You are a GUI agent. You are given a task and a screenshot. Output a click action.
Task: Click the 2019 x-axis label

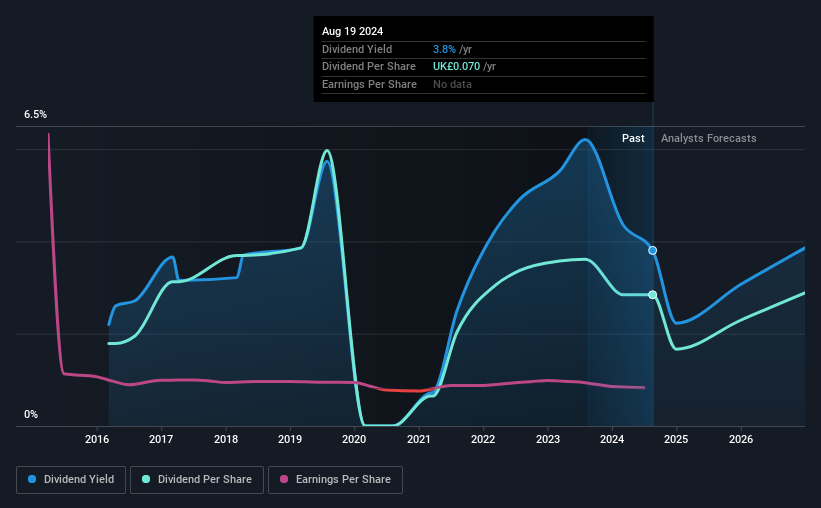(x=290, y=439)
